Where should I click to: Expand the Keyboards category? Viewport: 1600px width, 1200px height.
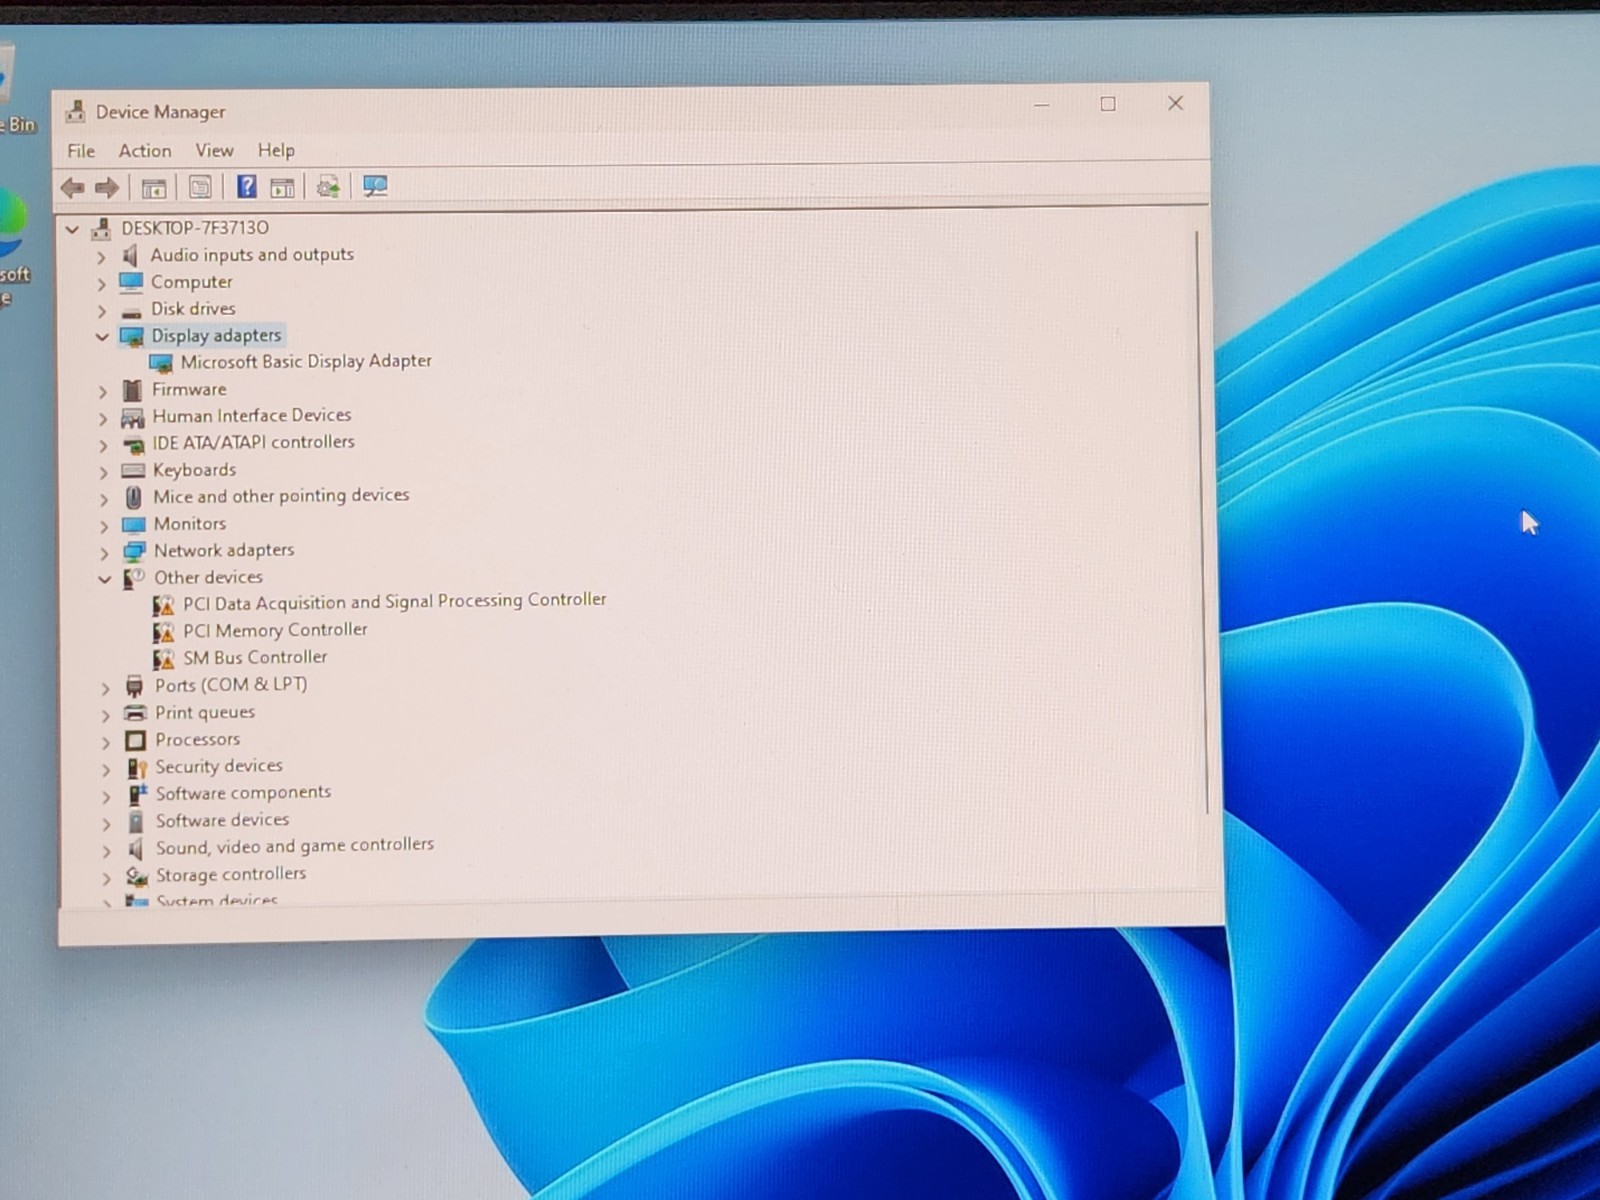pyautogui.click(x=103, y=472)
